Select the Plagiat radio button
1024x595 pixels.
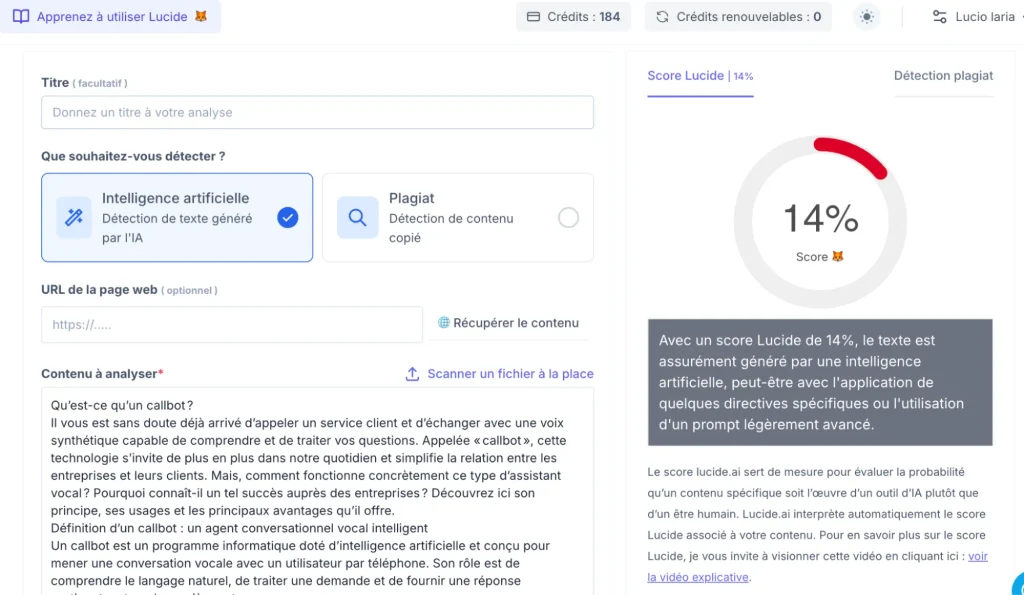click(x=568, y=217)
